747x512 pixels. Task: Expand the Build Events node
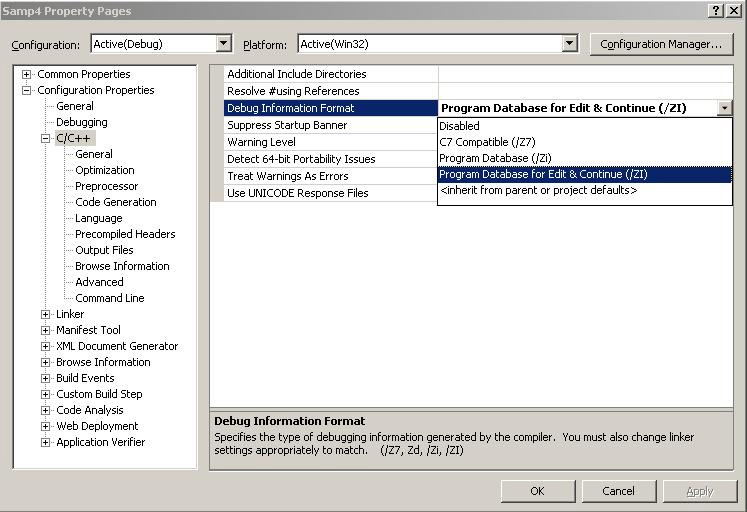pos(46,378)
